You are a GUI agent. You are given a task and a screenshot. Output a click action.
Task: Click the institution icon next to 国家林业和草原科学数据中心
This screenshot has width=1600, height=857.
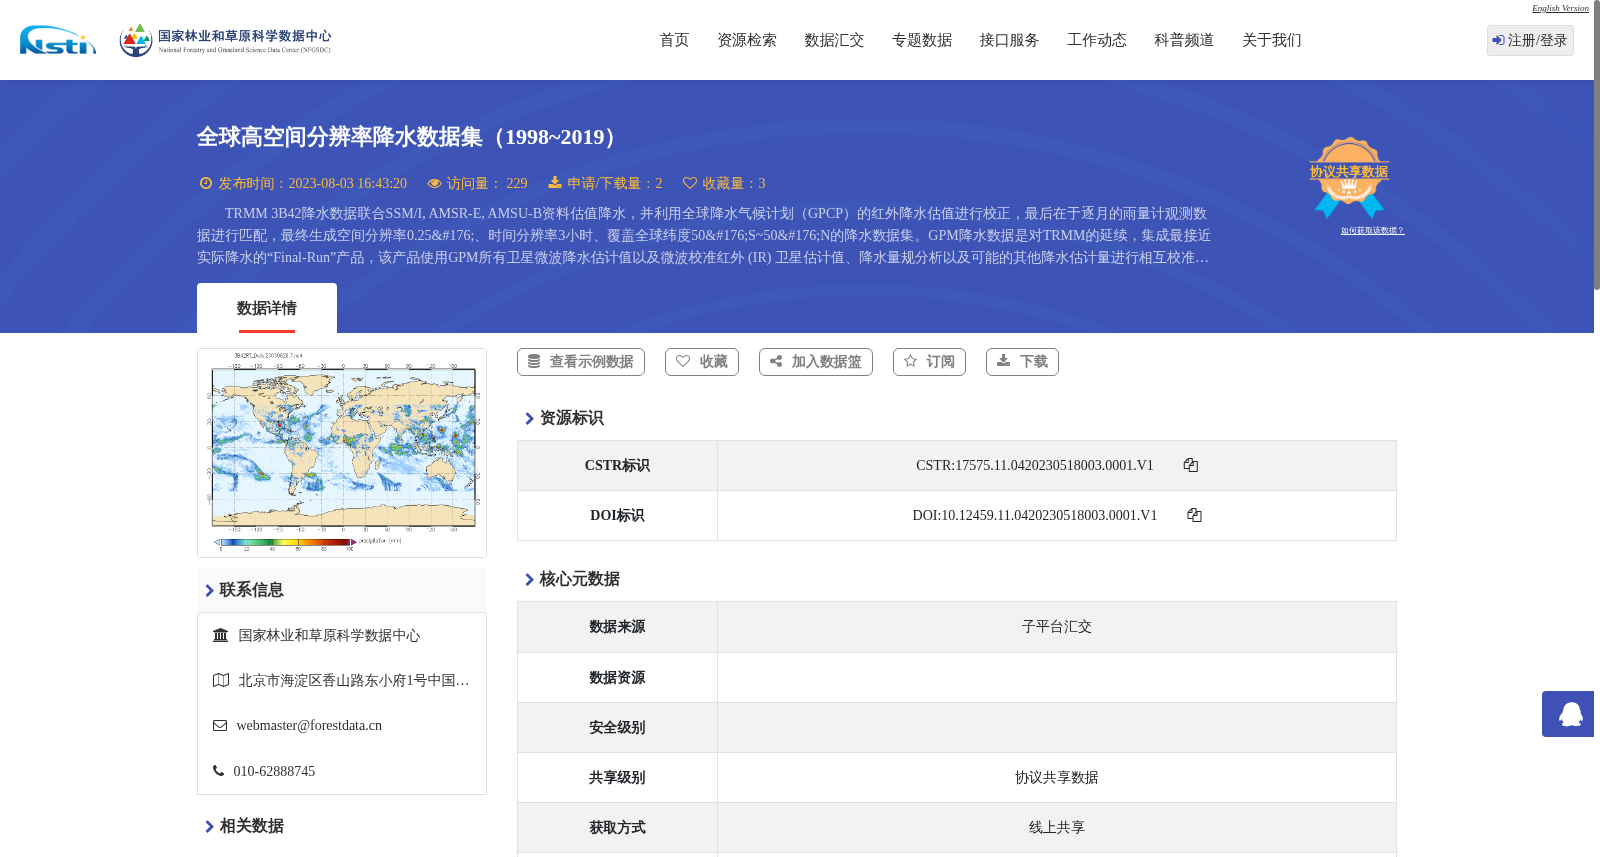[221, 635]
